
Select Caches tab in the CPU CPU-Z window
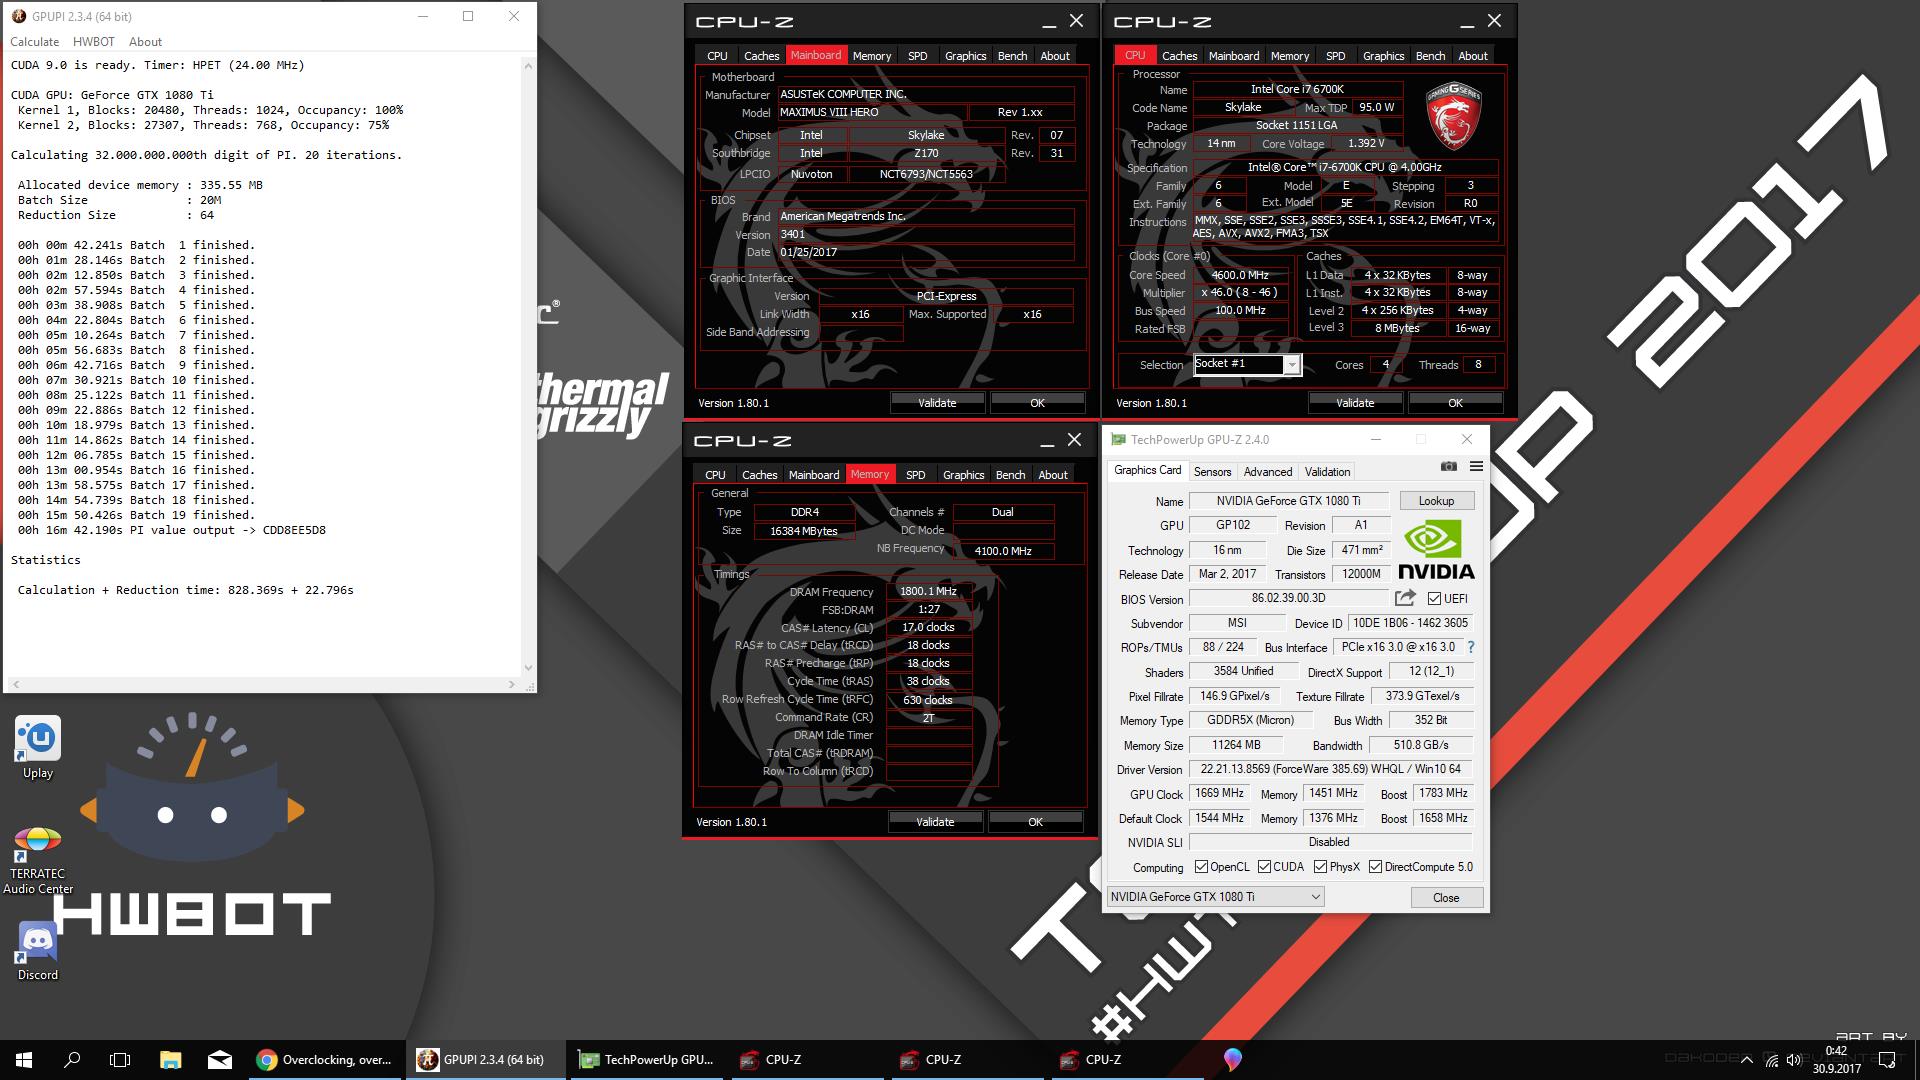pyautogui.click(x=1179, y=56)
